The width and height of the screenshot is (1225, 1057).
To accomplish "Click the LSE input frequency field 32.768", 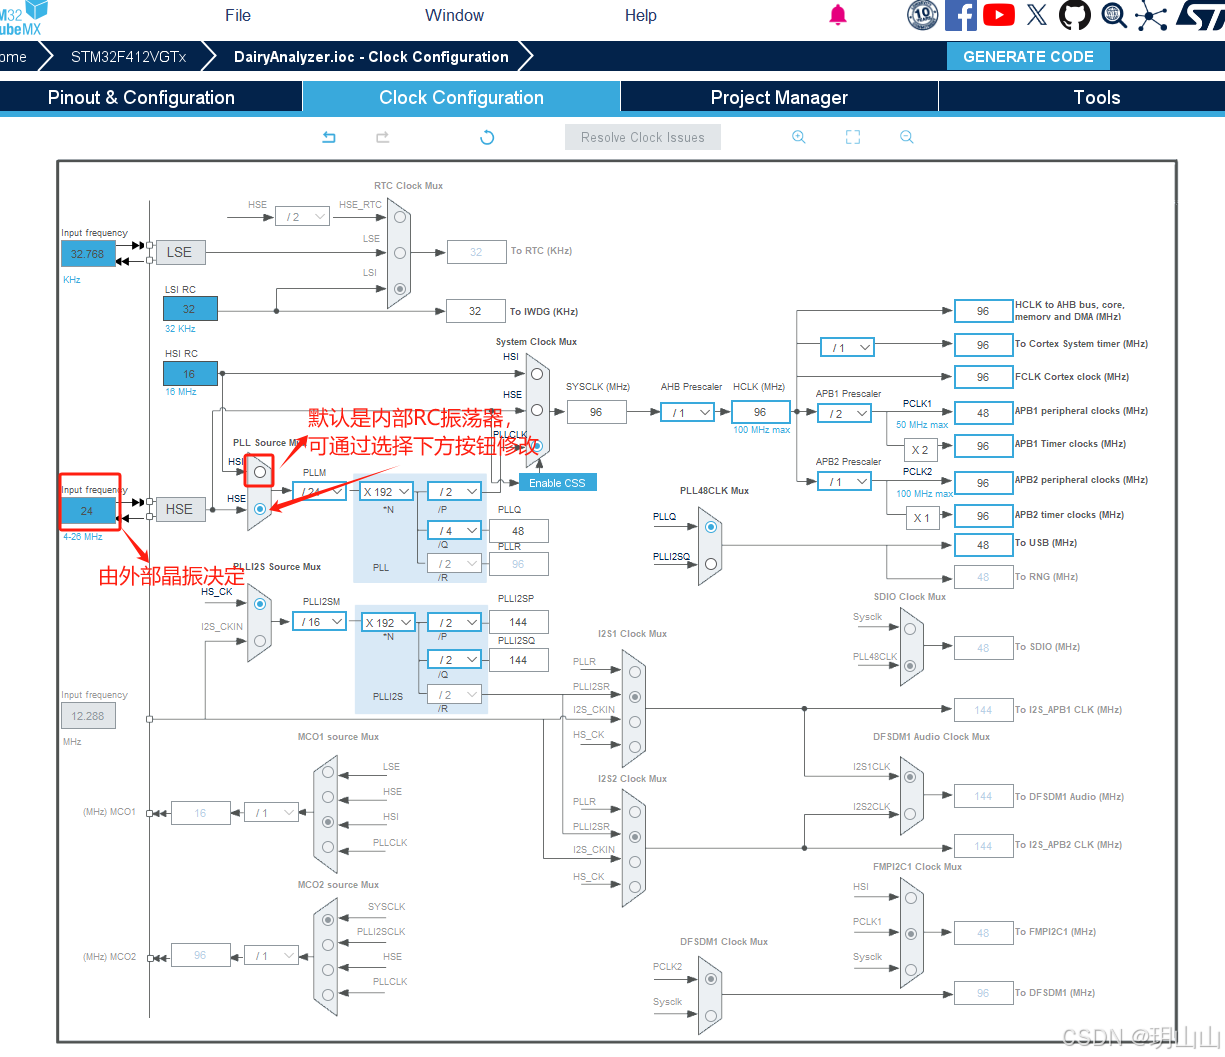I will (x=88, y=253).
